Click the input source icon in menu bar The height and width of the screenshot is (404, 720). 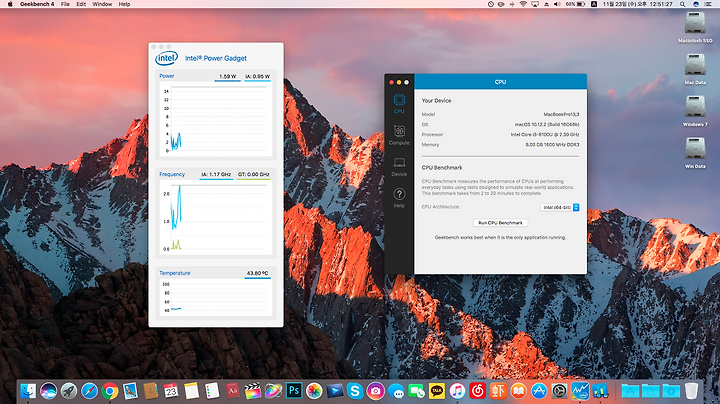pyautogui.click(x=594, y=4)
